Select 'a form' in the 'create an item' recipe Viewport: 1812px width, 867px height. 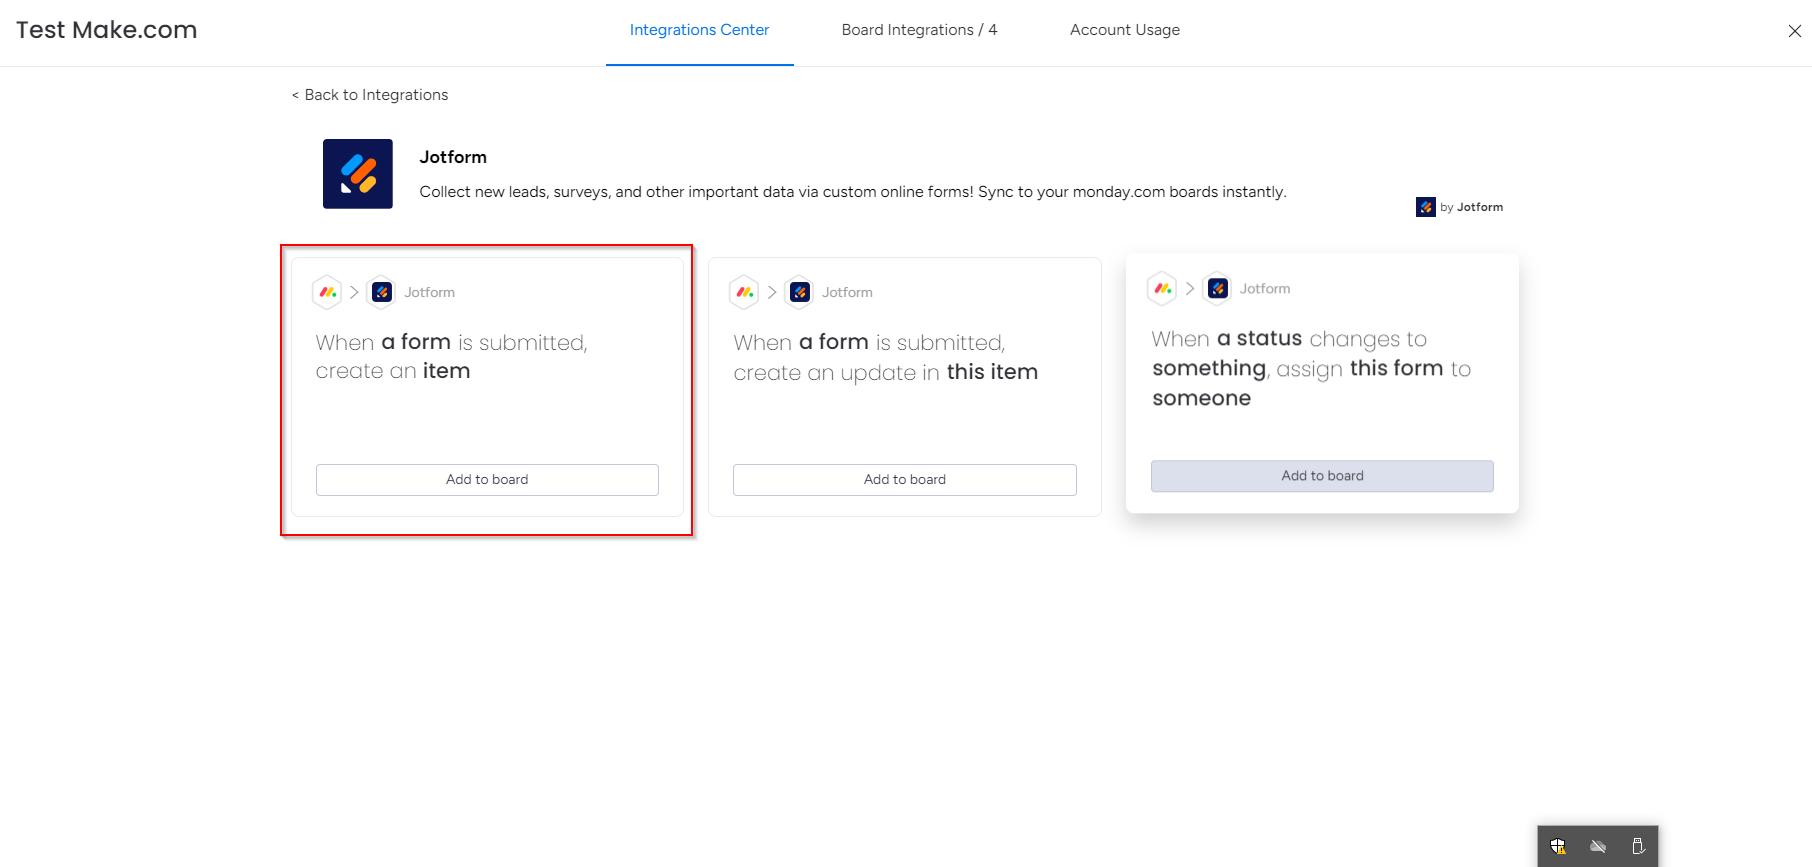point(416,342)
